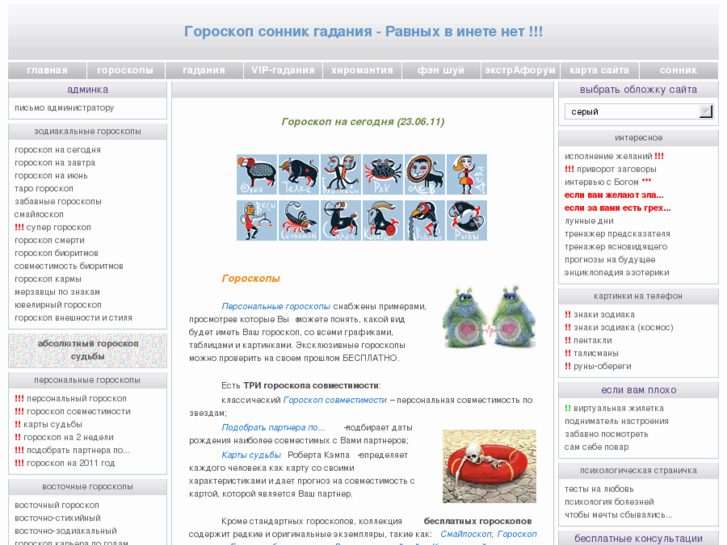Open восточный гороскоп link
Image resolution: width=727 pixels, height=545 pixels.
tap(57, 505)
